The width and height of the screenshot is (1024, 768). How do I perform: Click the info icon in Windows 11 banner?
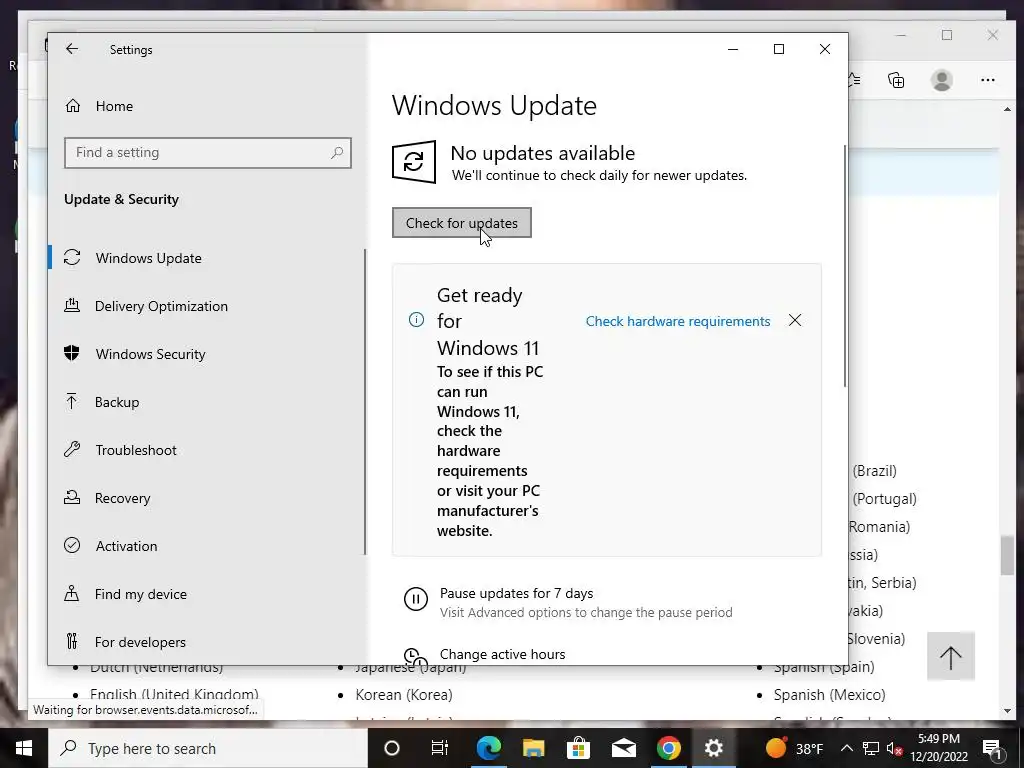(416, 319)
